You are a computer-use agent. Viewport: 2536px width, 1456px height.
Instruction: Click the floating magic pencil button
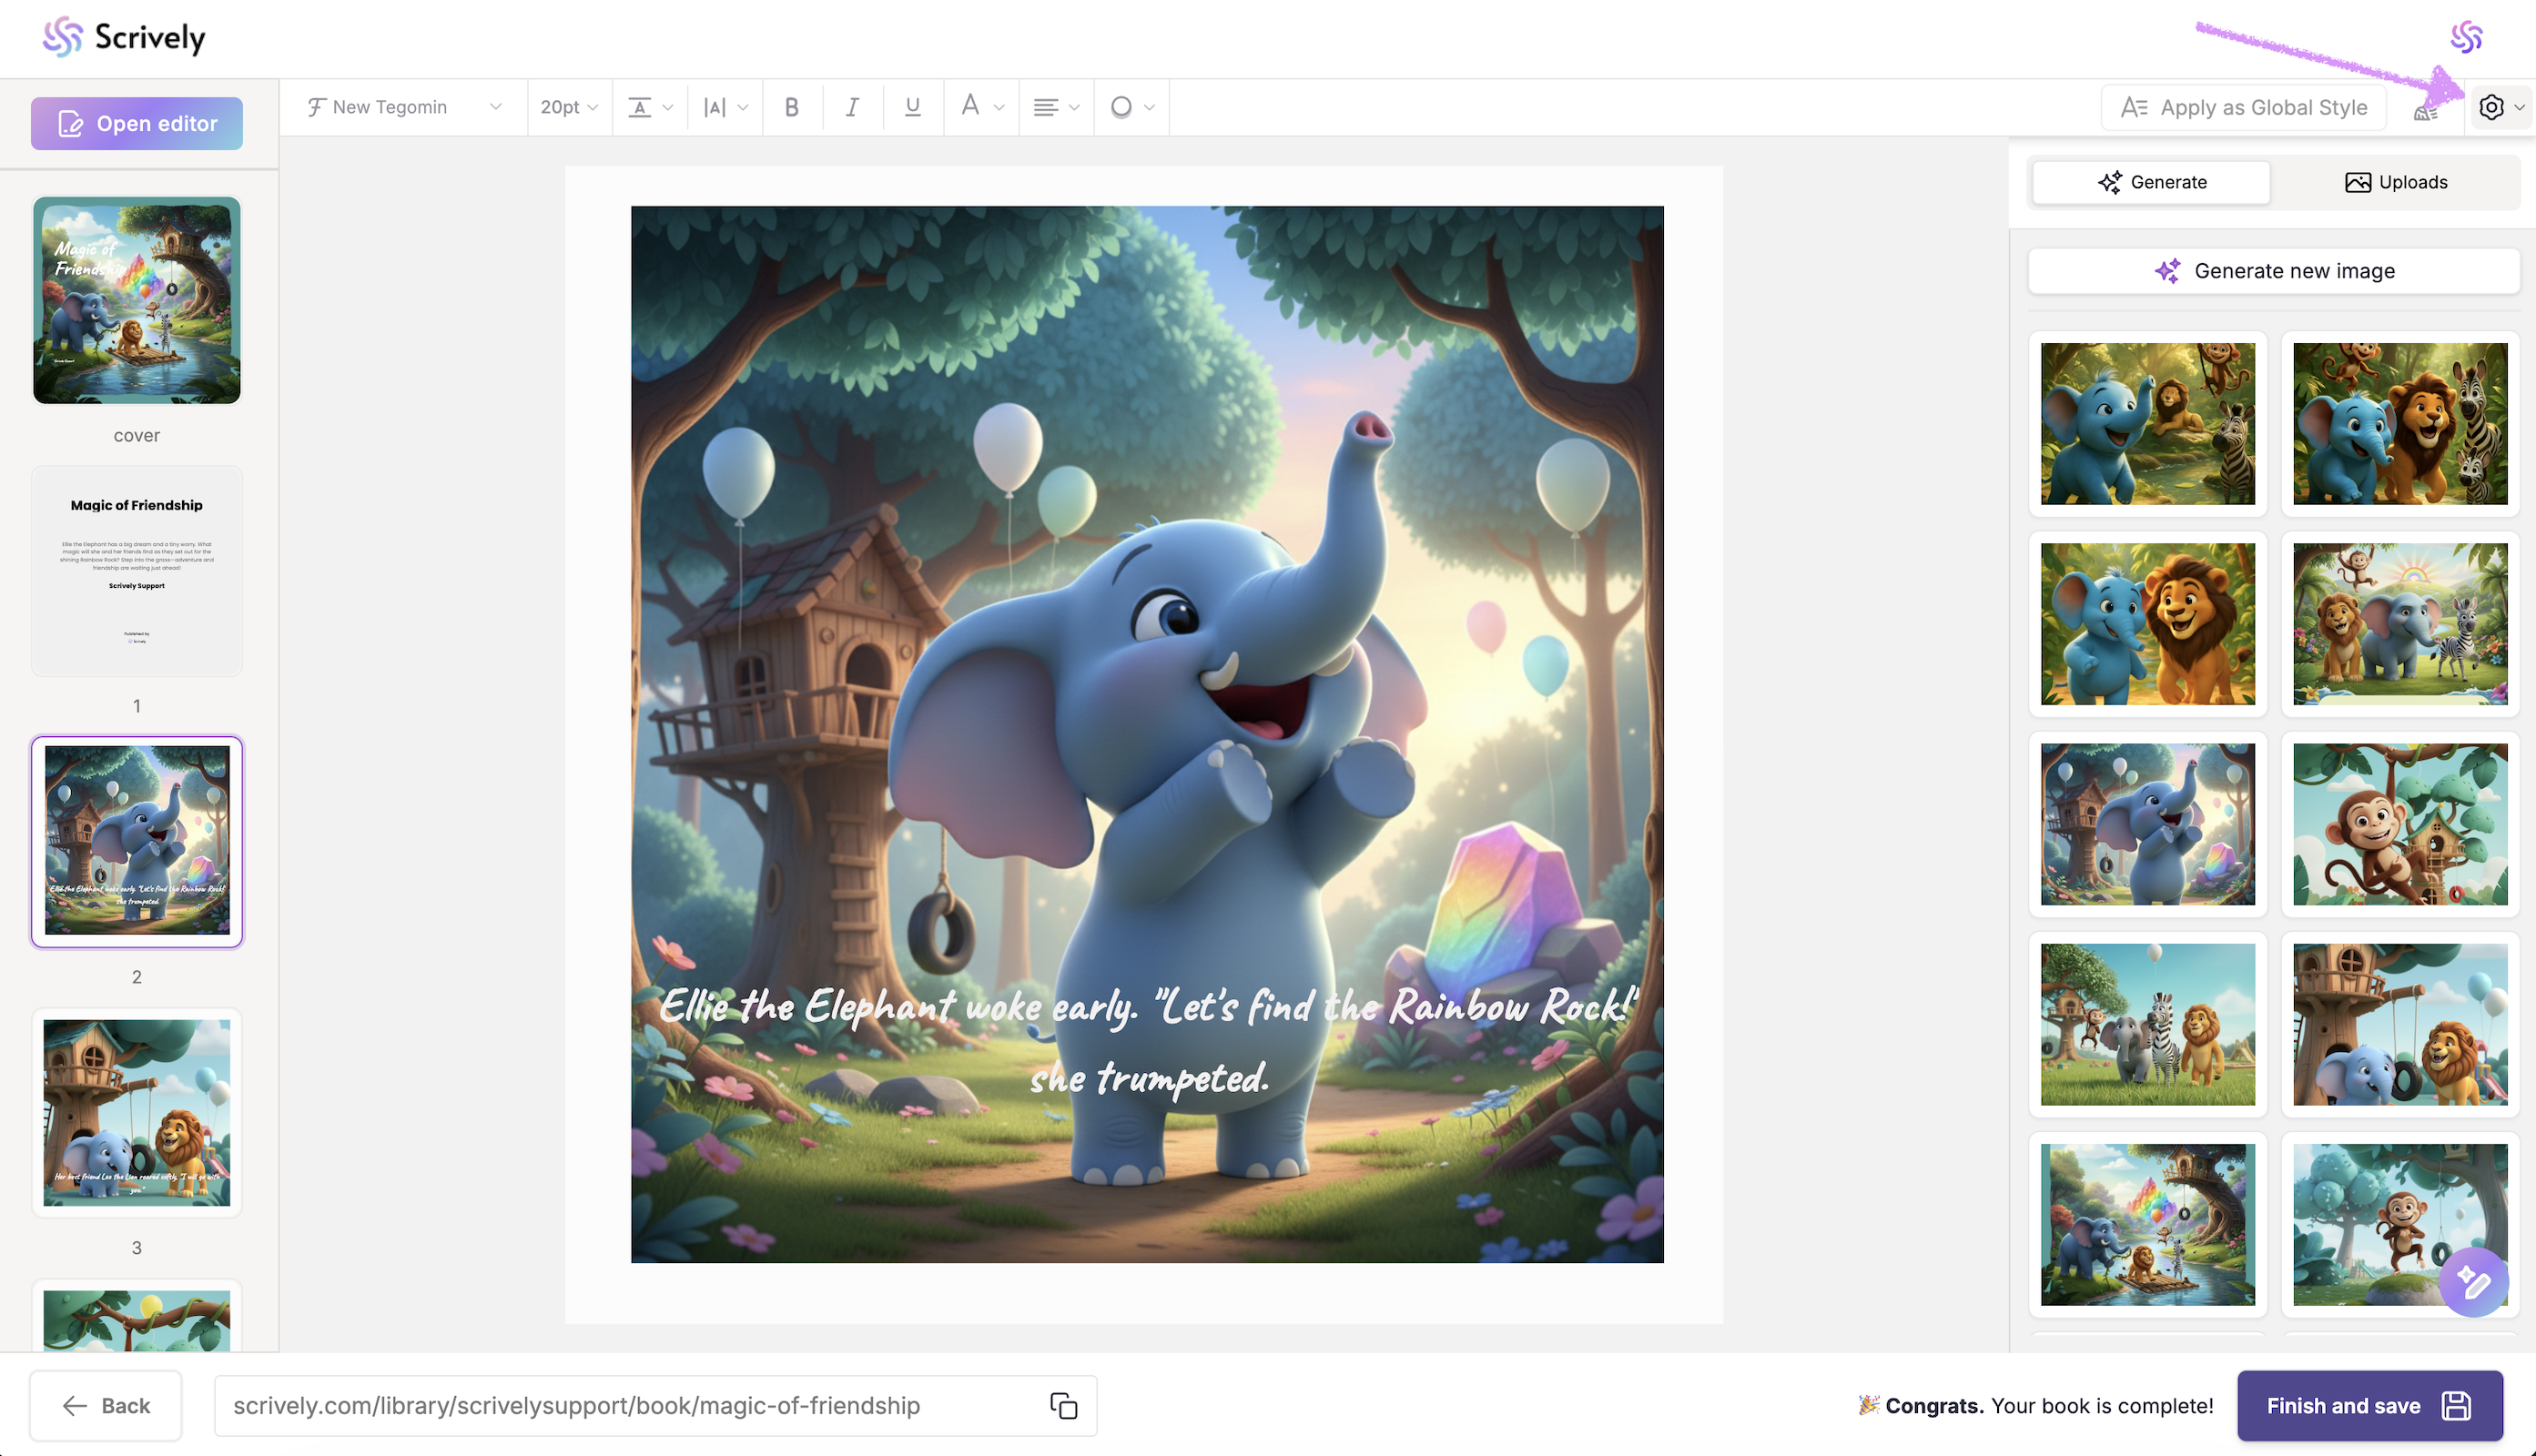pos(2473,1281)
